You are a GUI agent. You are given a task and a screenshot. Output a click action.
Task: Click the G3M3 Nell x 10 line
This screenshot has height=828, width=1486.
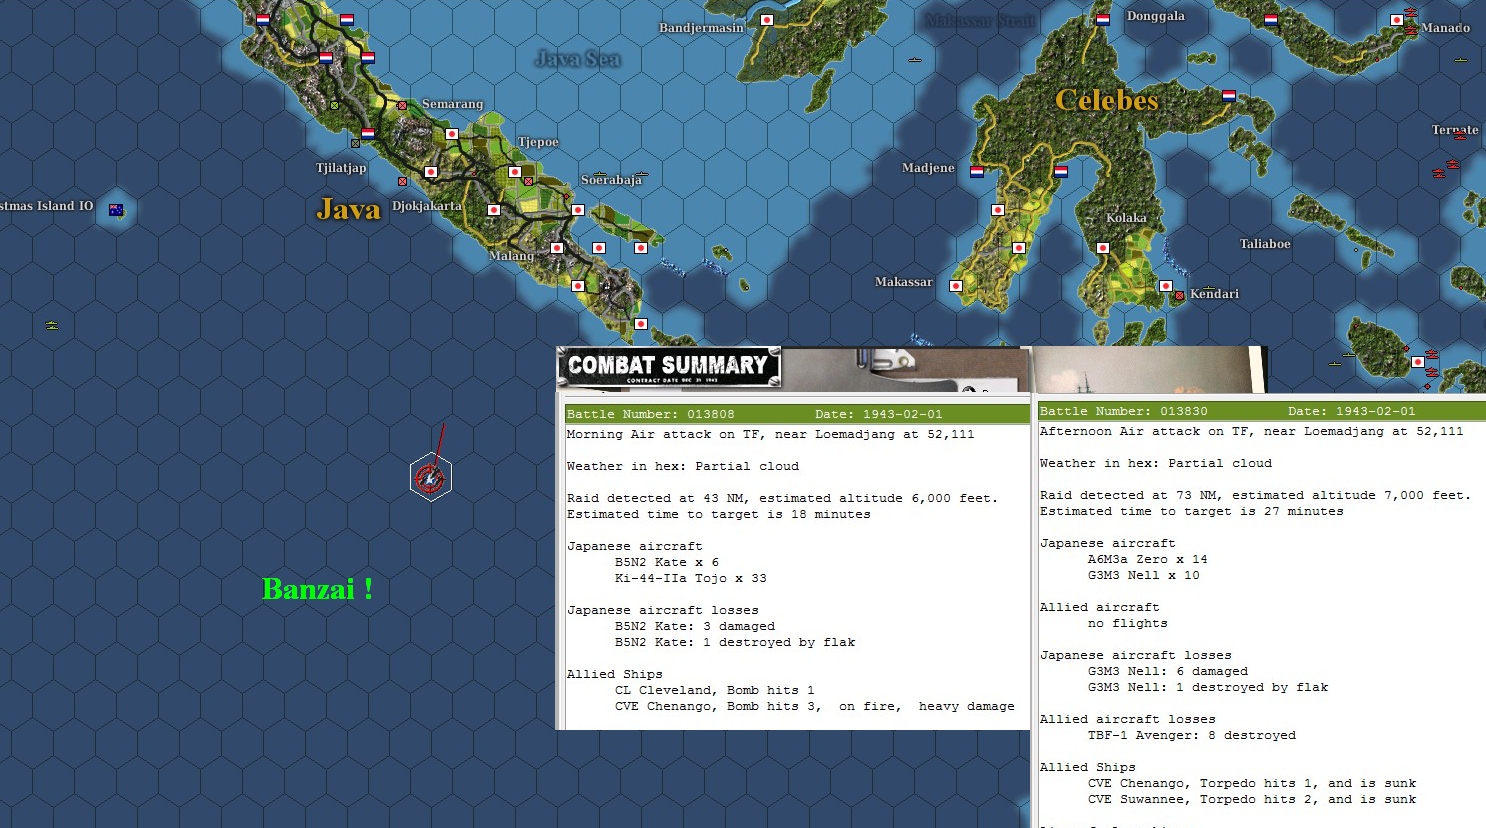(1144, 575)
